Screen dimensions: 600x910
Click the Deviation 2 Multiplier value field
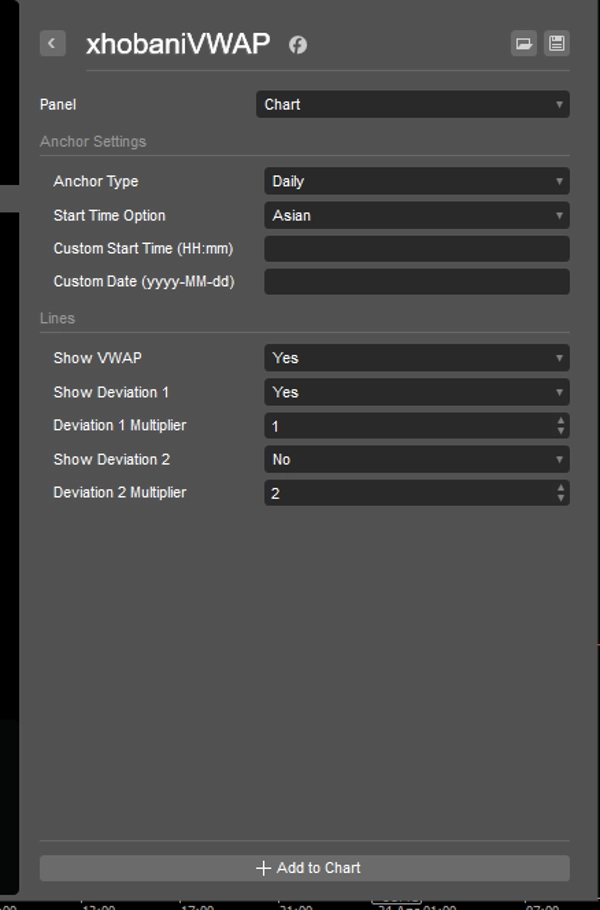(x=405, y=493)
